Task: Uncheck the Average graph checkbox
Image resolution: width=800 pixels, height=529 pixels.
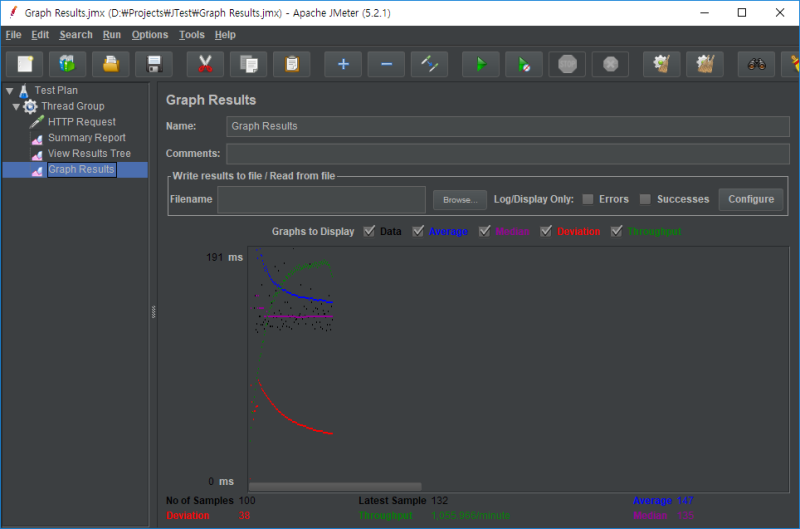Action: tap(418, 231)
